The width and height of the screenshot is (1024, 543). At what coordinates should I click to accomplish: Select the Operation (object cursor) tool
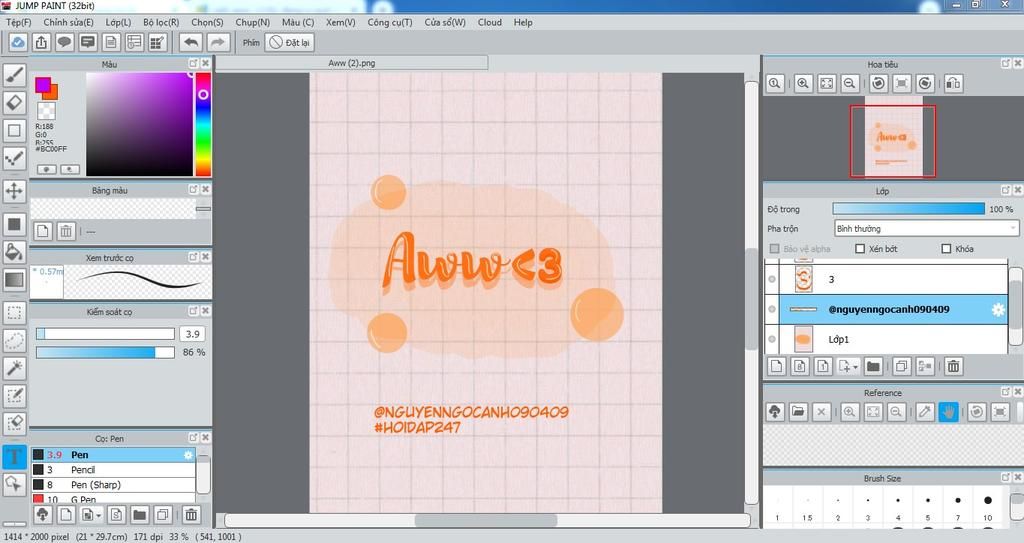click(14, 484)
